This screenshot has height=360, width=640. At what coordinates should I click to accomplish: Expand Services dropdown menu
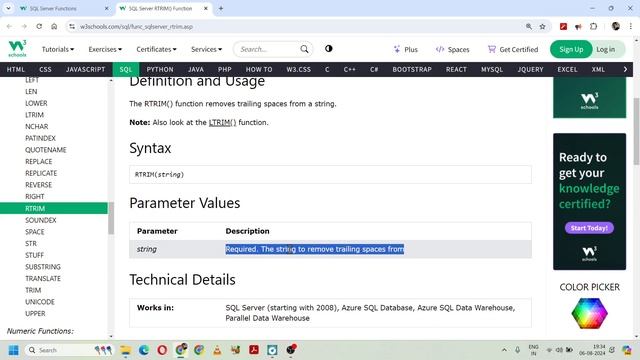(207, 49)
